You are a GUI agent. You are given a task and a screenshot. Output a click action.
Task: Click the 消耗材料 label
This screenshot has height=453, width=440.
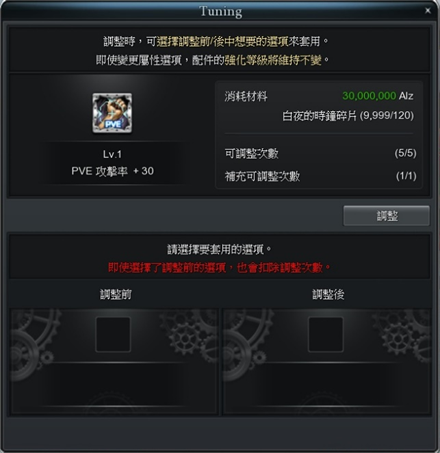coord(246,97)
